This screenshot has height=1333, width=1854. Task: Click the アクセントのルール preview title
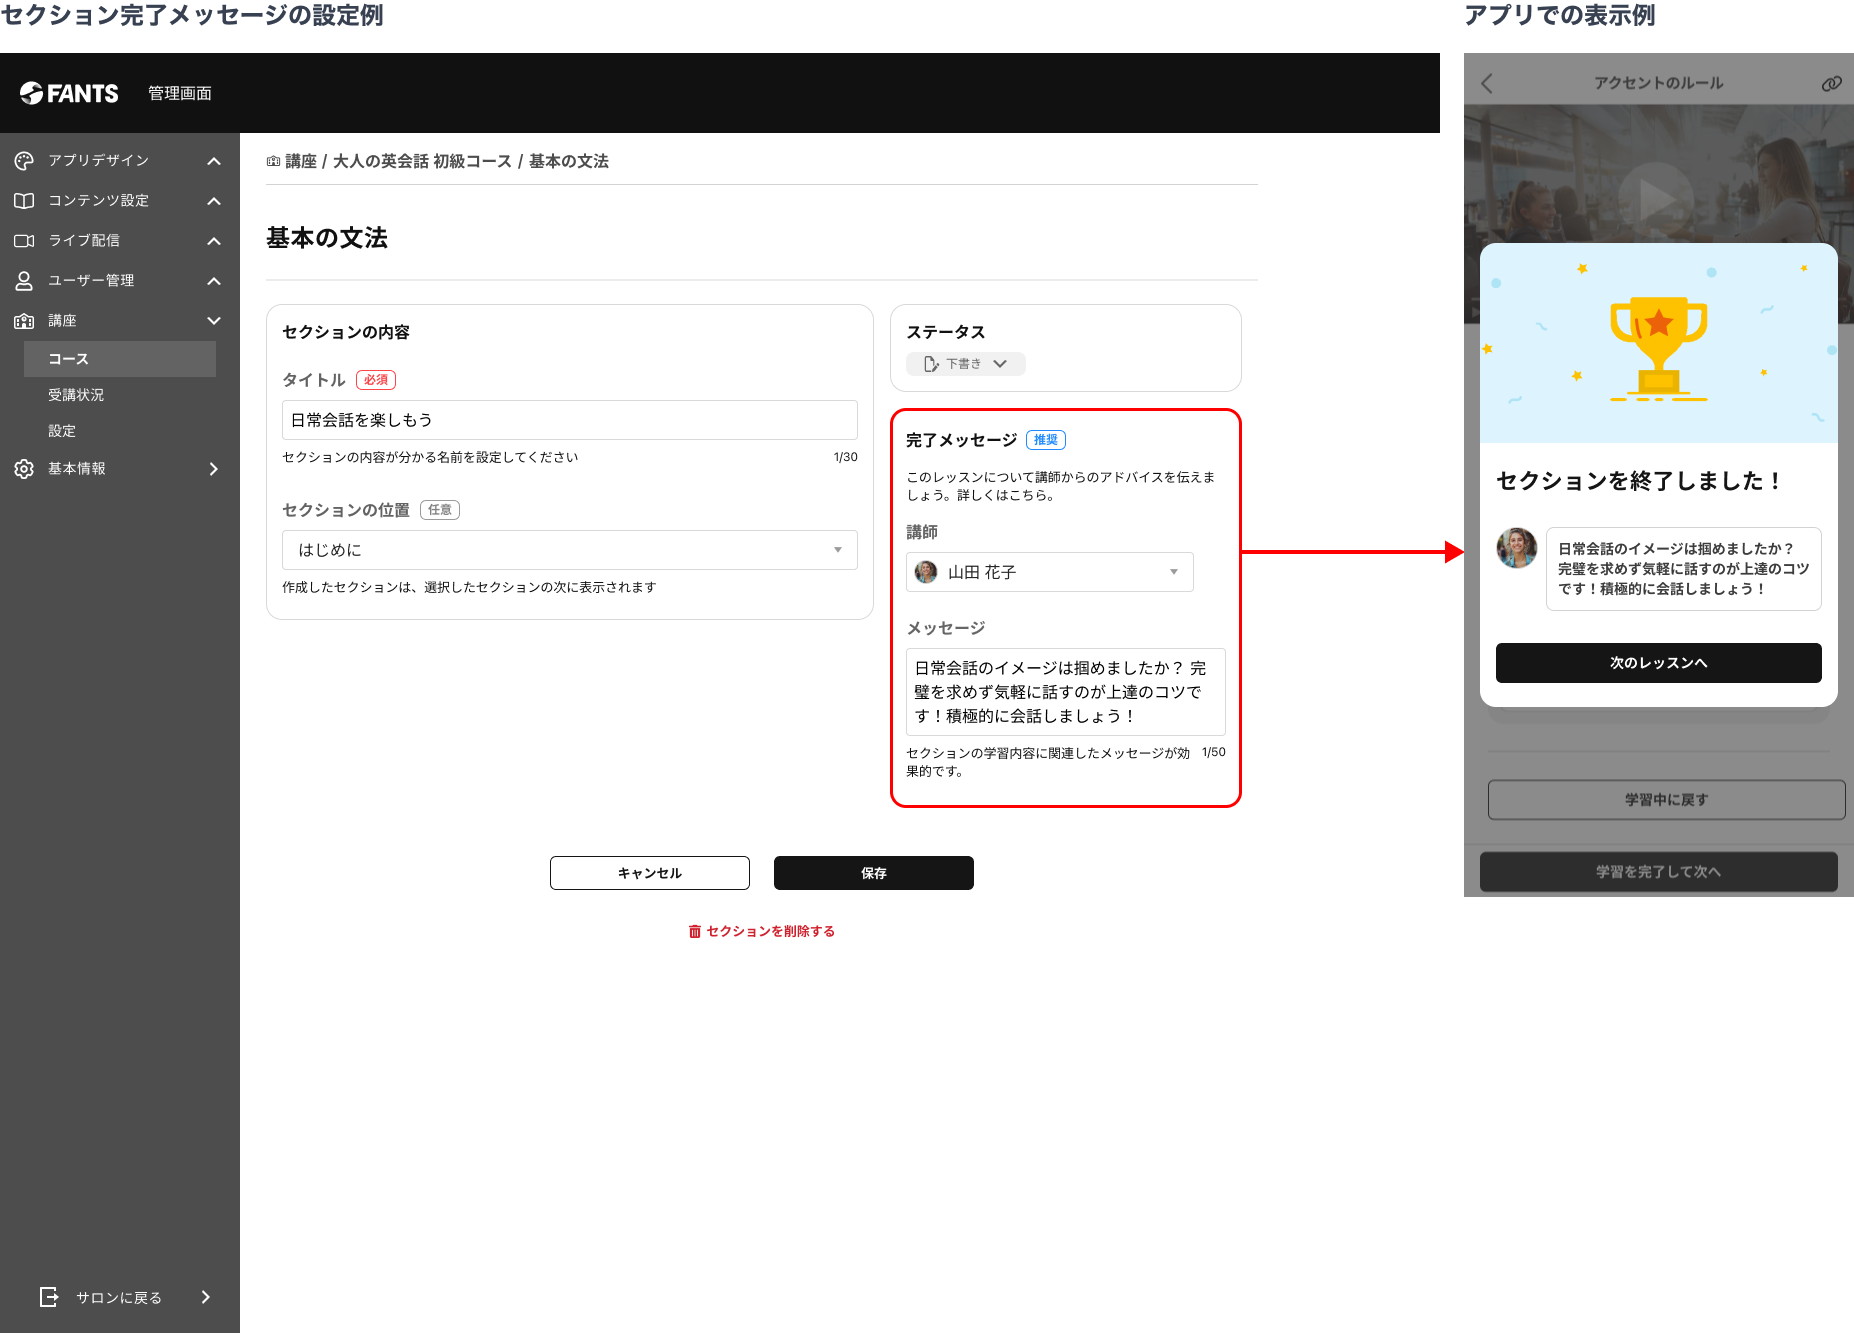point(1659,83)
